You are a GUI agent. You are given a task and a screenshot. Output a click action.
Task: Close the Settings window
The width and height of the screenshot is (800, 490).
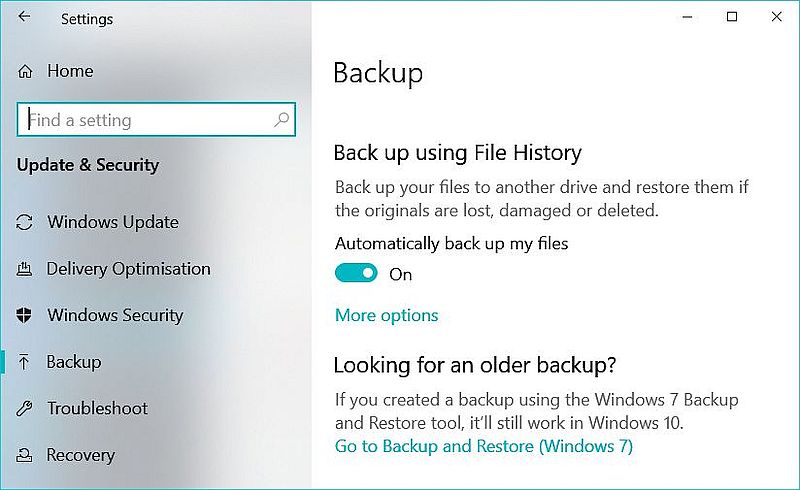(777, 17)
